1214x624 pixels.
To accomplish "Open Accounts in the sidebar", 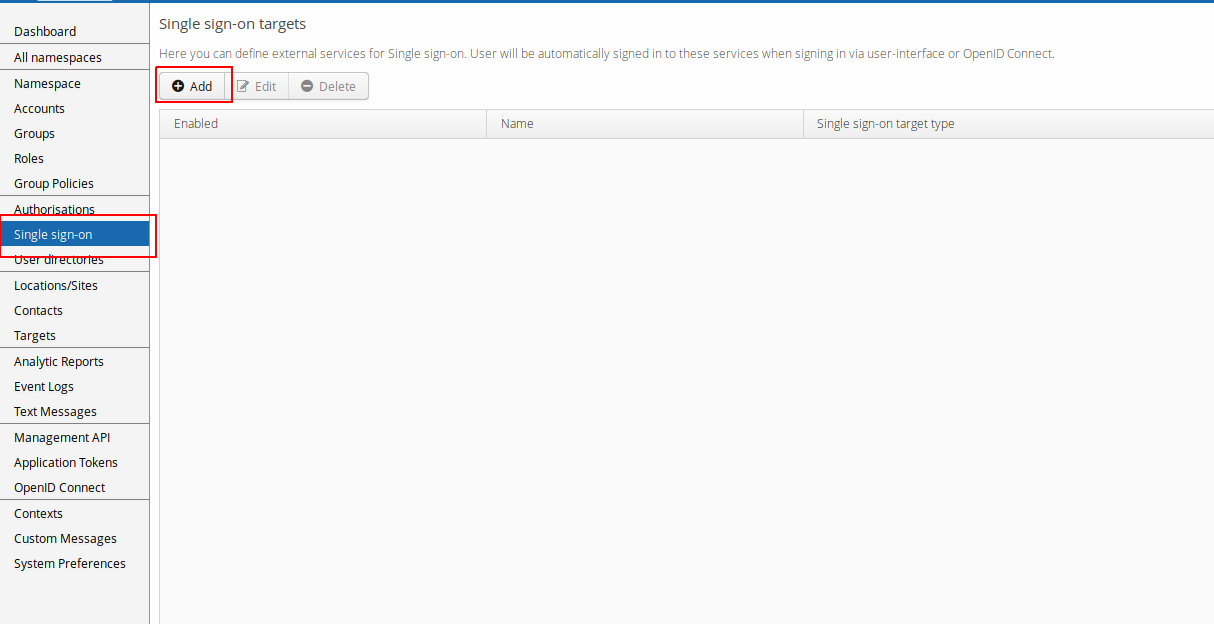I will [x=39, y=109].
